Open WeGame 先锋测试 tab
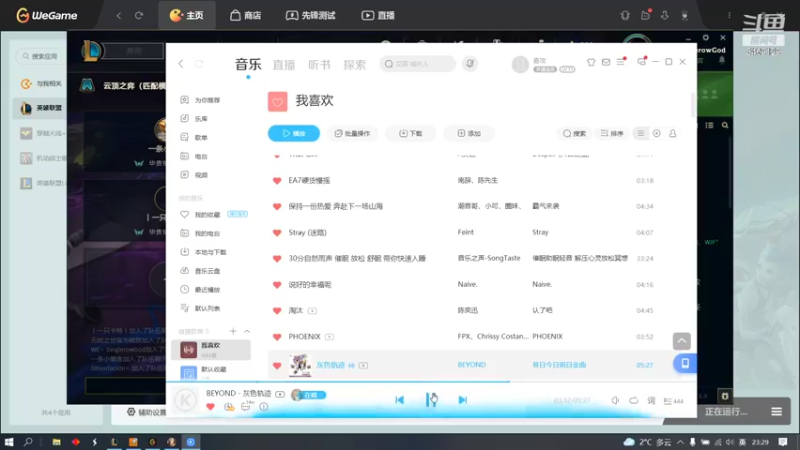 point(310,15)
